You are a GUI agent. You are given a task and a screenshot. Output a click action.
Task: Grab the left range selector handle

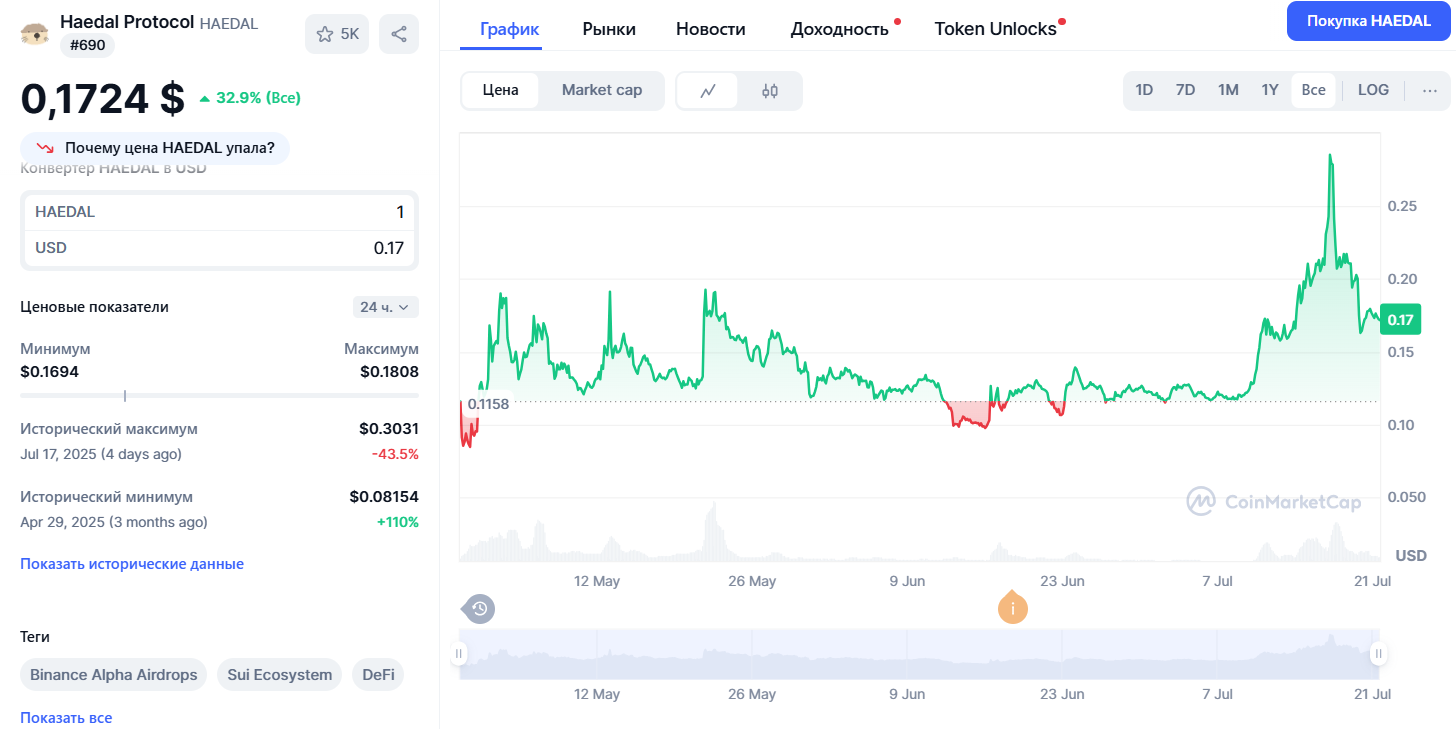459,654
